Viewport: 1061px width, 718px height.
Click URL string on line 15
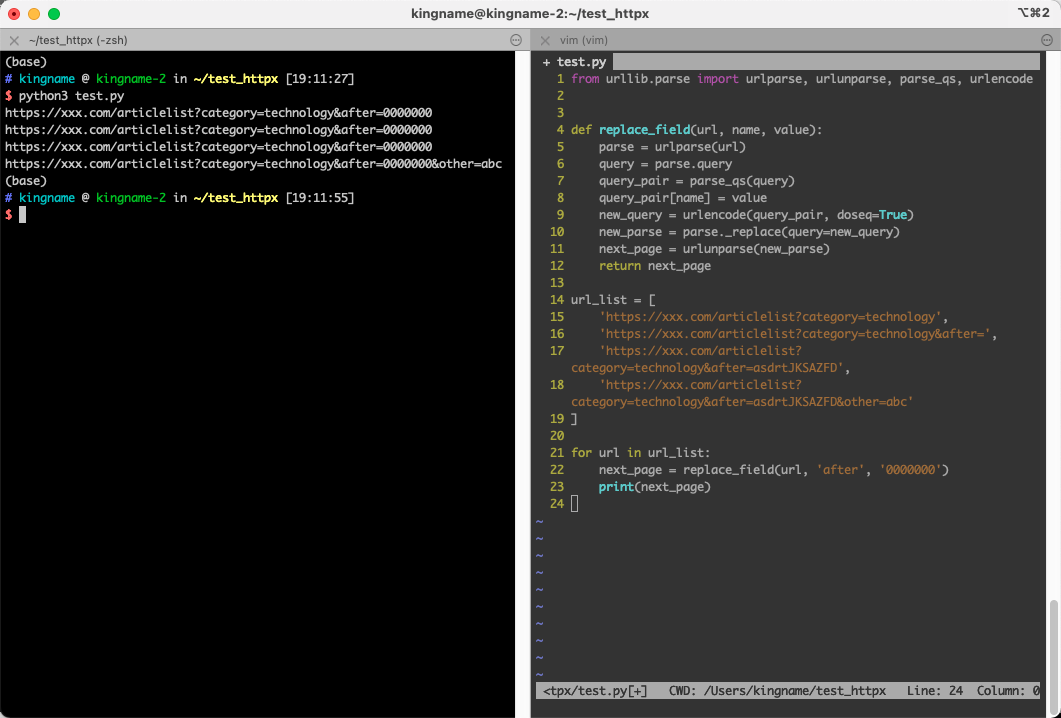click(x=770, y=317)
